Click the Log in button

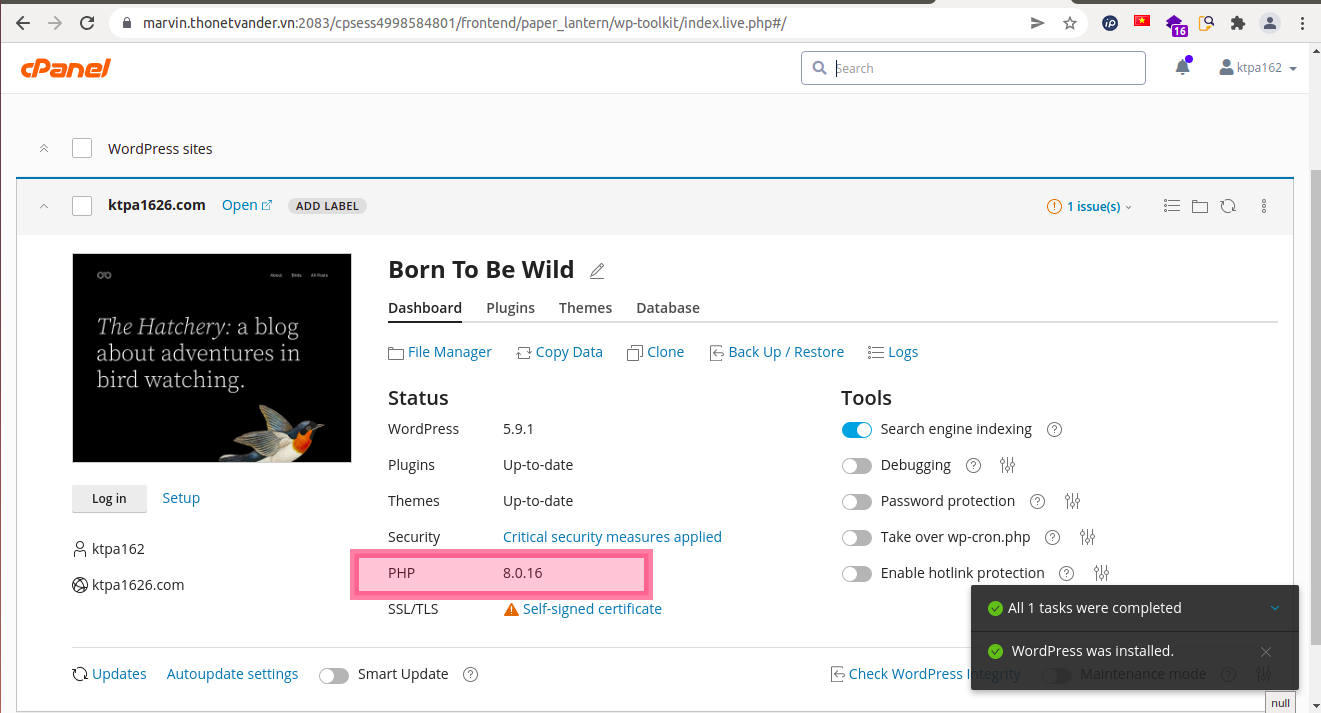click(109, 499)
